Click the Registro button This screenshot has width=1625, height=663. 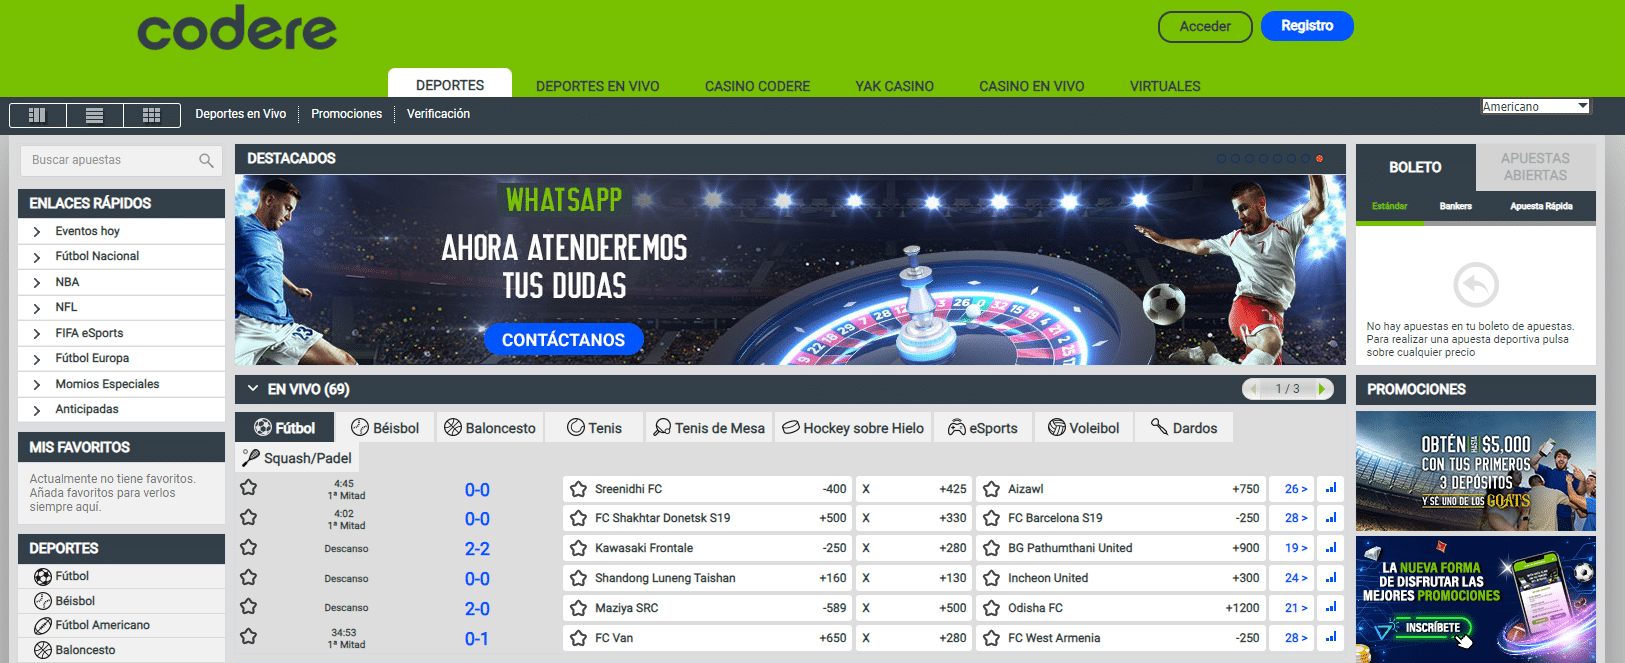(1306, 26)
